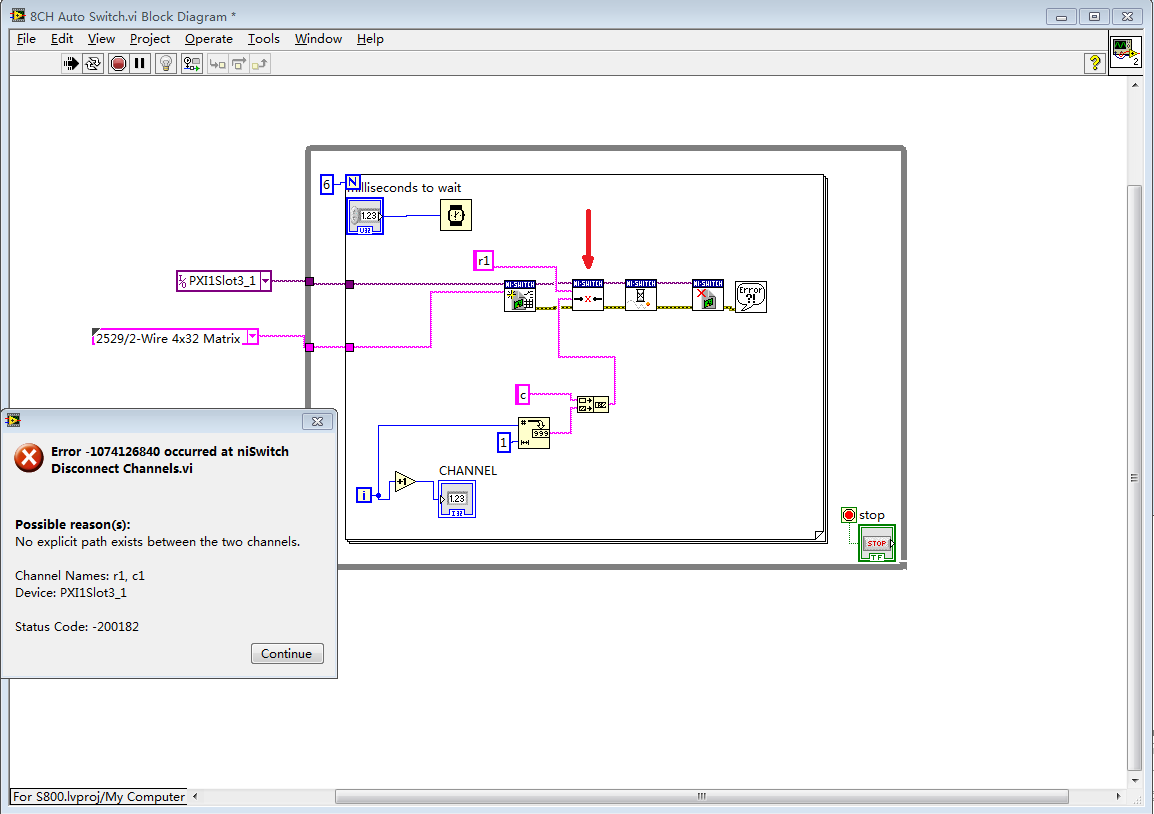1154x814 pixels.
Task: Click the loop iteration i terminal
Action: point(364,495)
